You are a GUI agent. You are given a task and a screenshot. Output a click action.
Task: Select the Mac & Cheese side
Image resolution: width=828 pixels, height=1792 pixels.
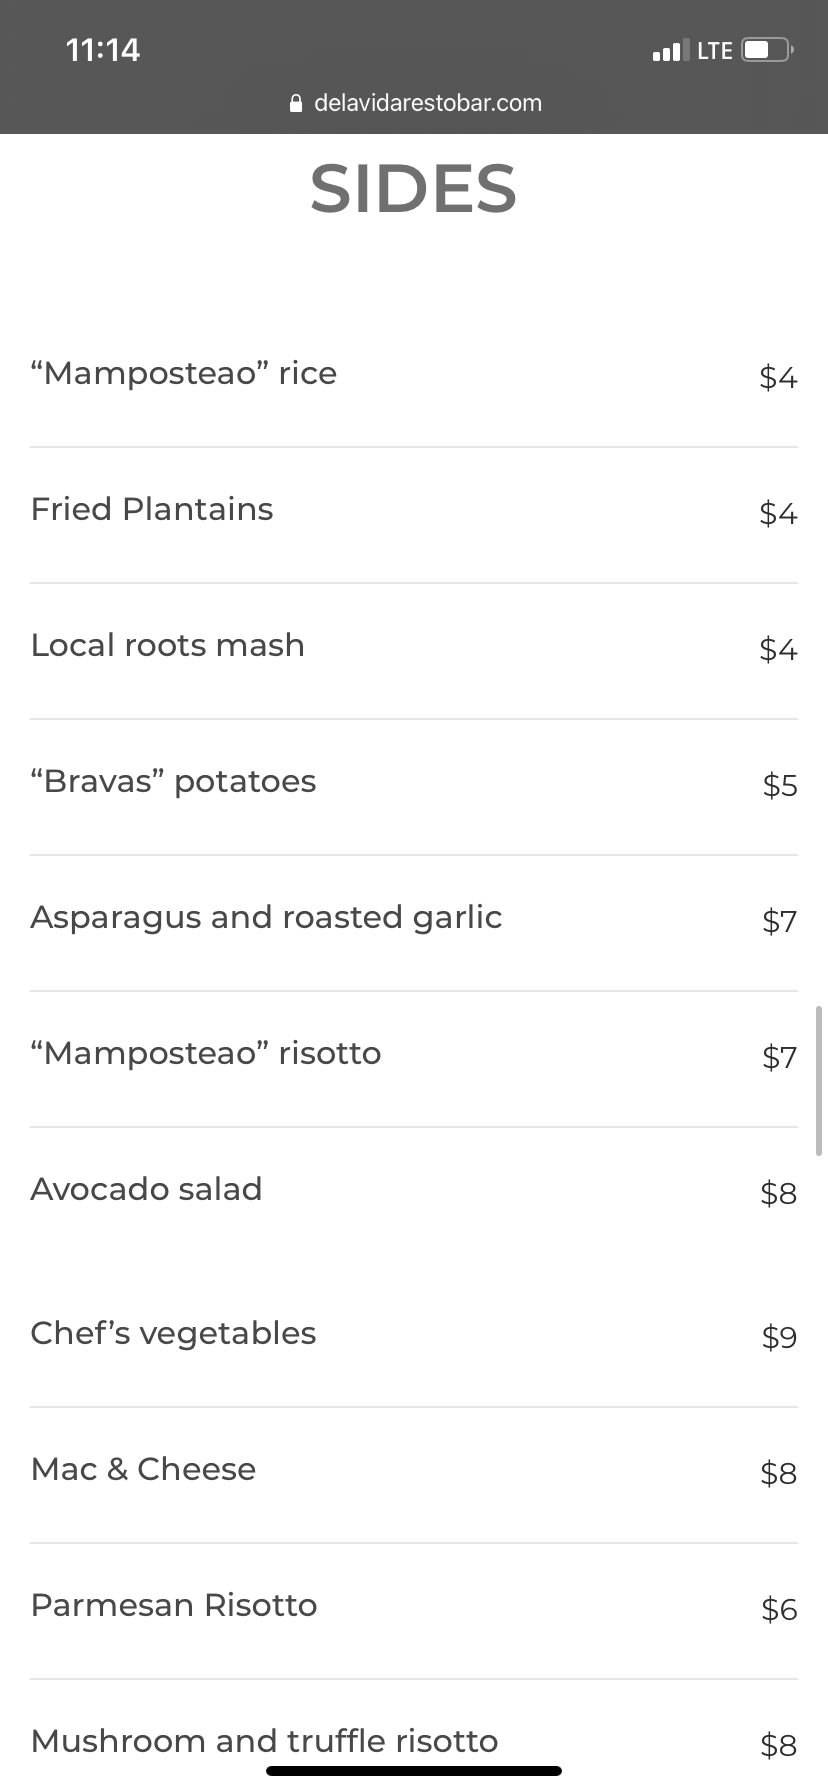click(x=143, y=1470)
